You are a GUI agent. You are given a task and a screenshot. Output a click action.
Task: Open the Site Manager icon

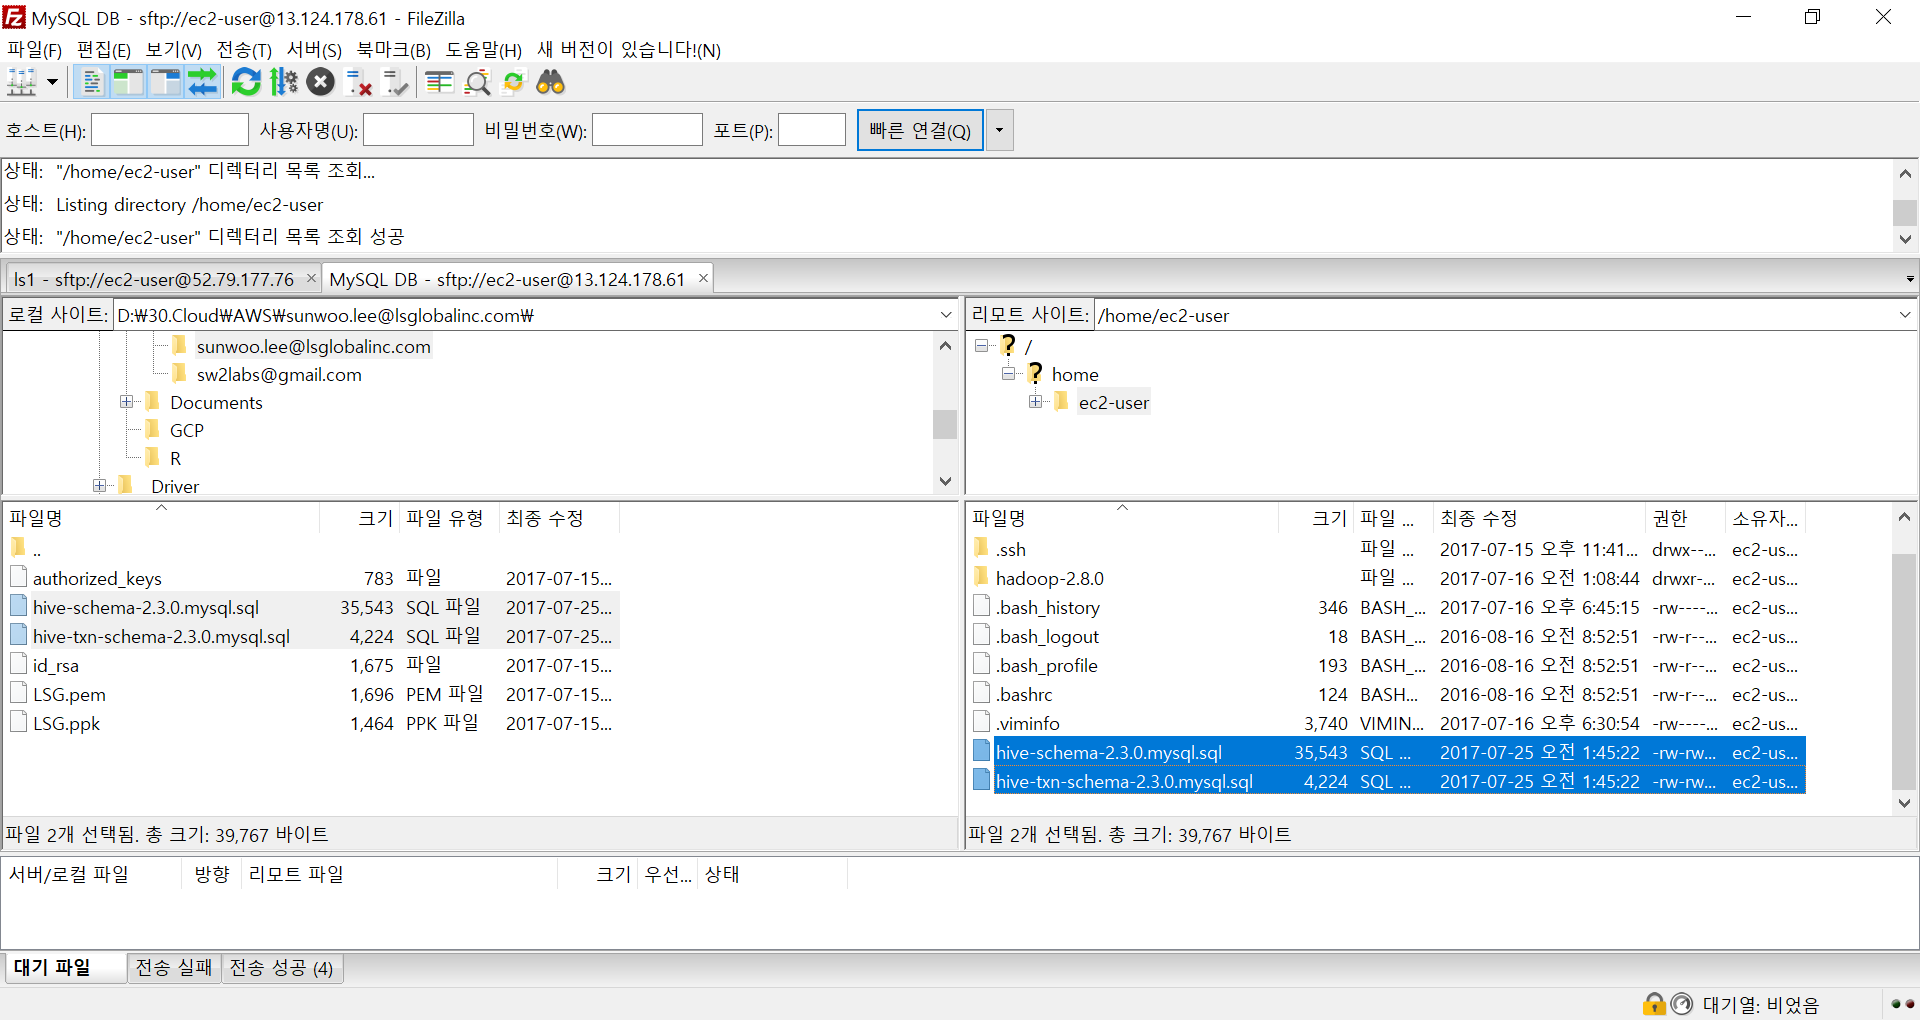tap(21, 82)
